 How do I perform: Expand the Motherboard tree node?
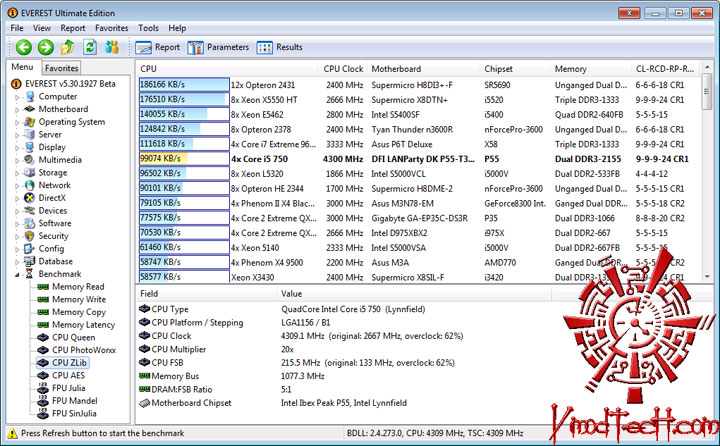click(17, 110)
